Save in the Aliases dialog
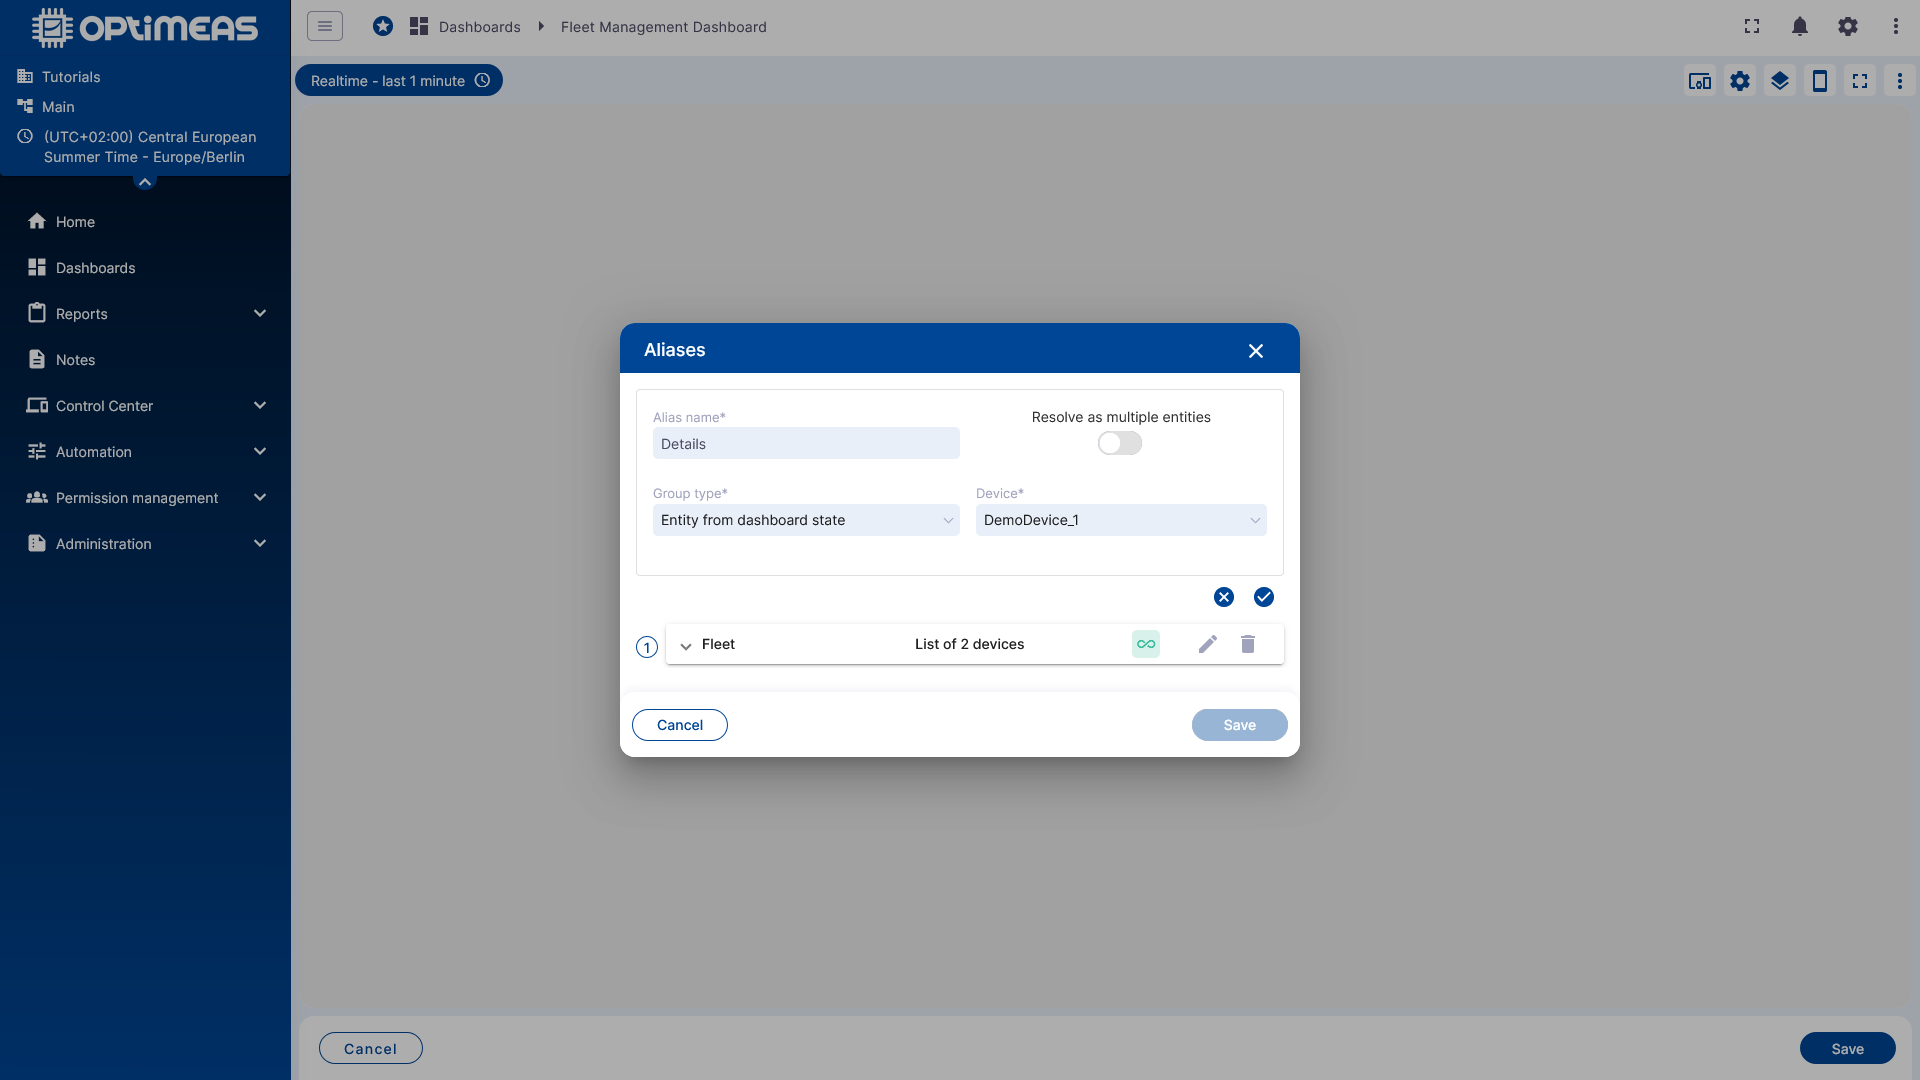This screenshot has height=1080, width=1920. pyautogui.click(x=1240, y=725)
